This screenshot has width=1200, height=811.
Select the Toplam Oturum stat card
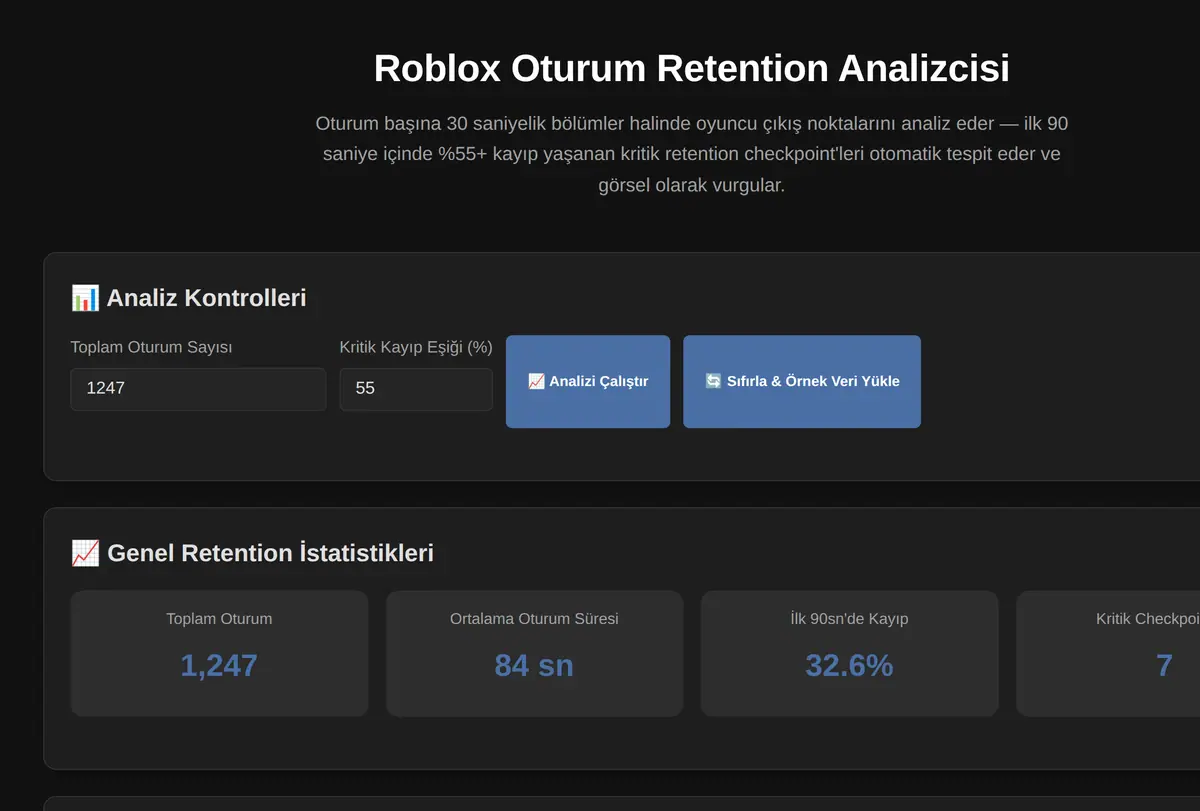click(219, 653)
